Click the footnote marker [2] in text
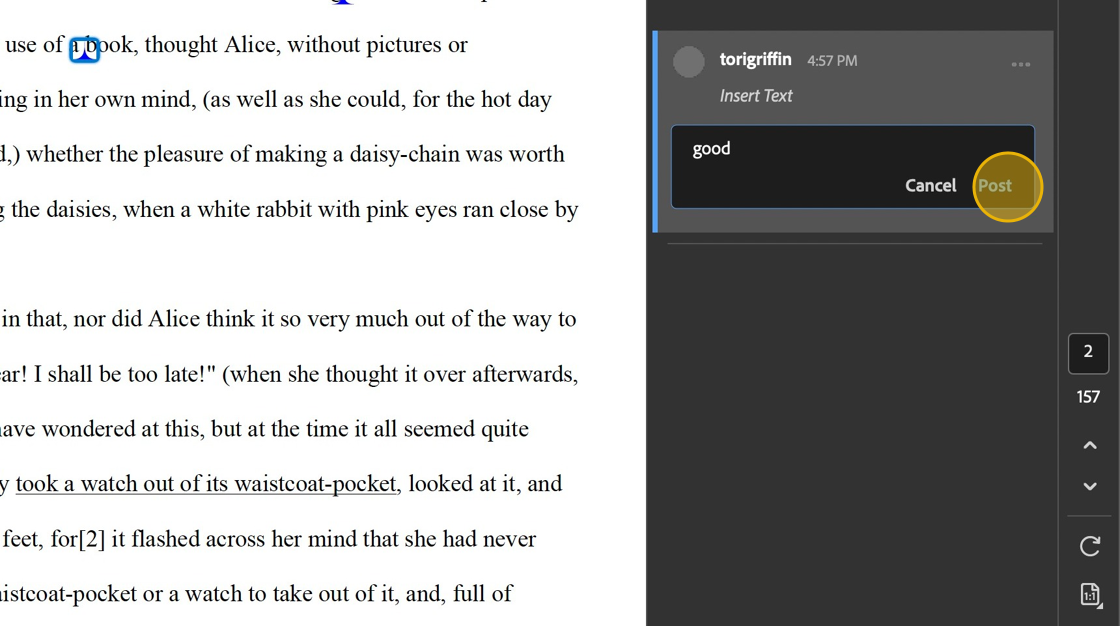Image resolution: width=1120 pixels, height=626 pixels. pos(92,539)
